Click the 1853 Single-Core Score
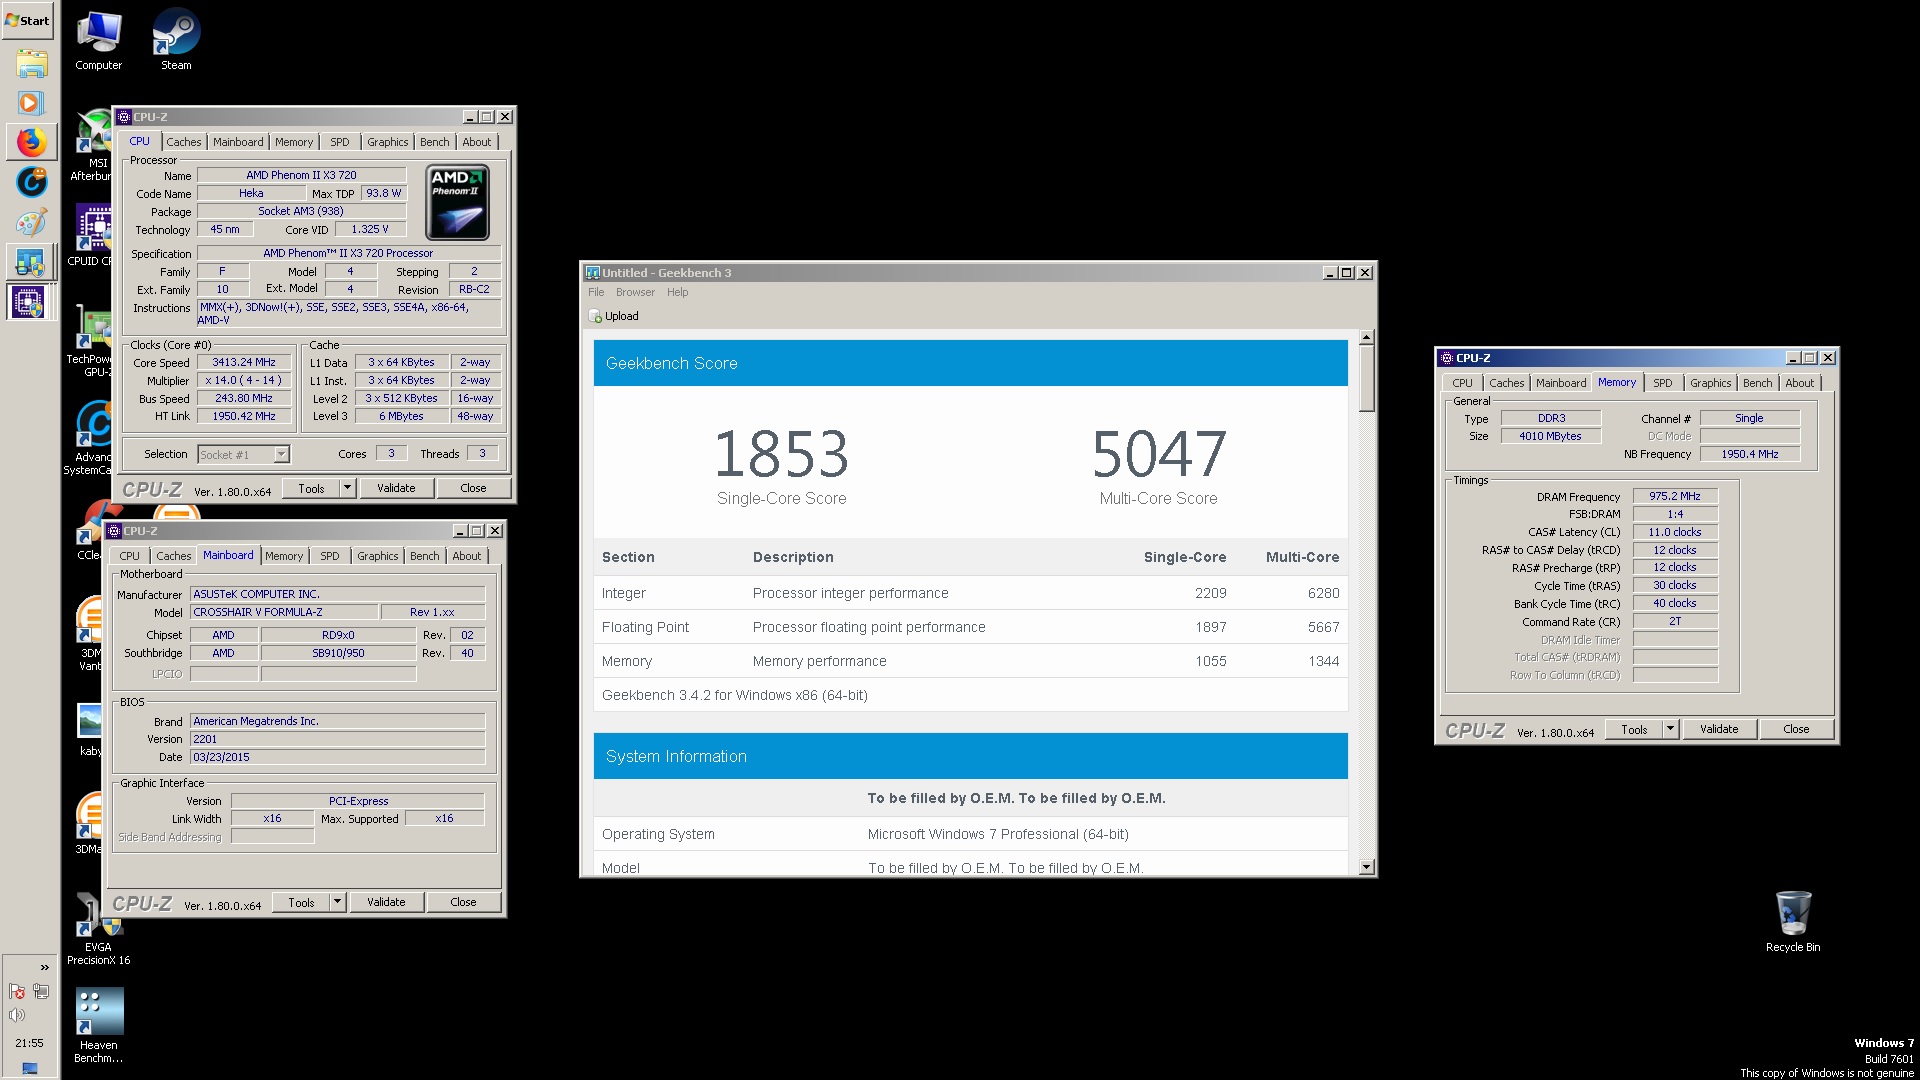This screenshot has width=1920, height=1080. coord(781,454)
